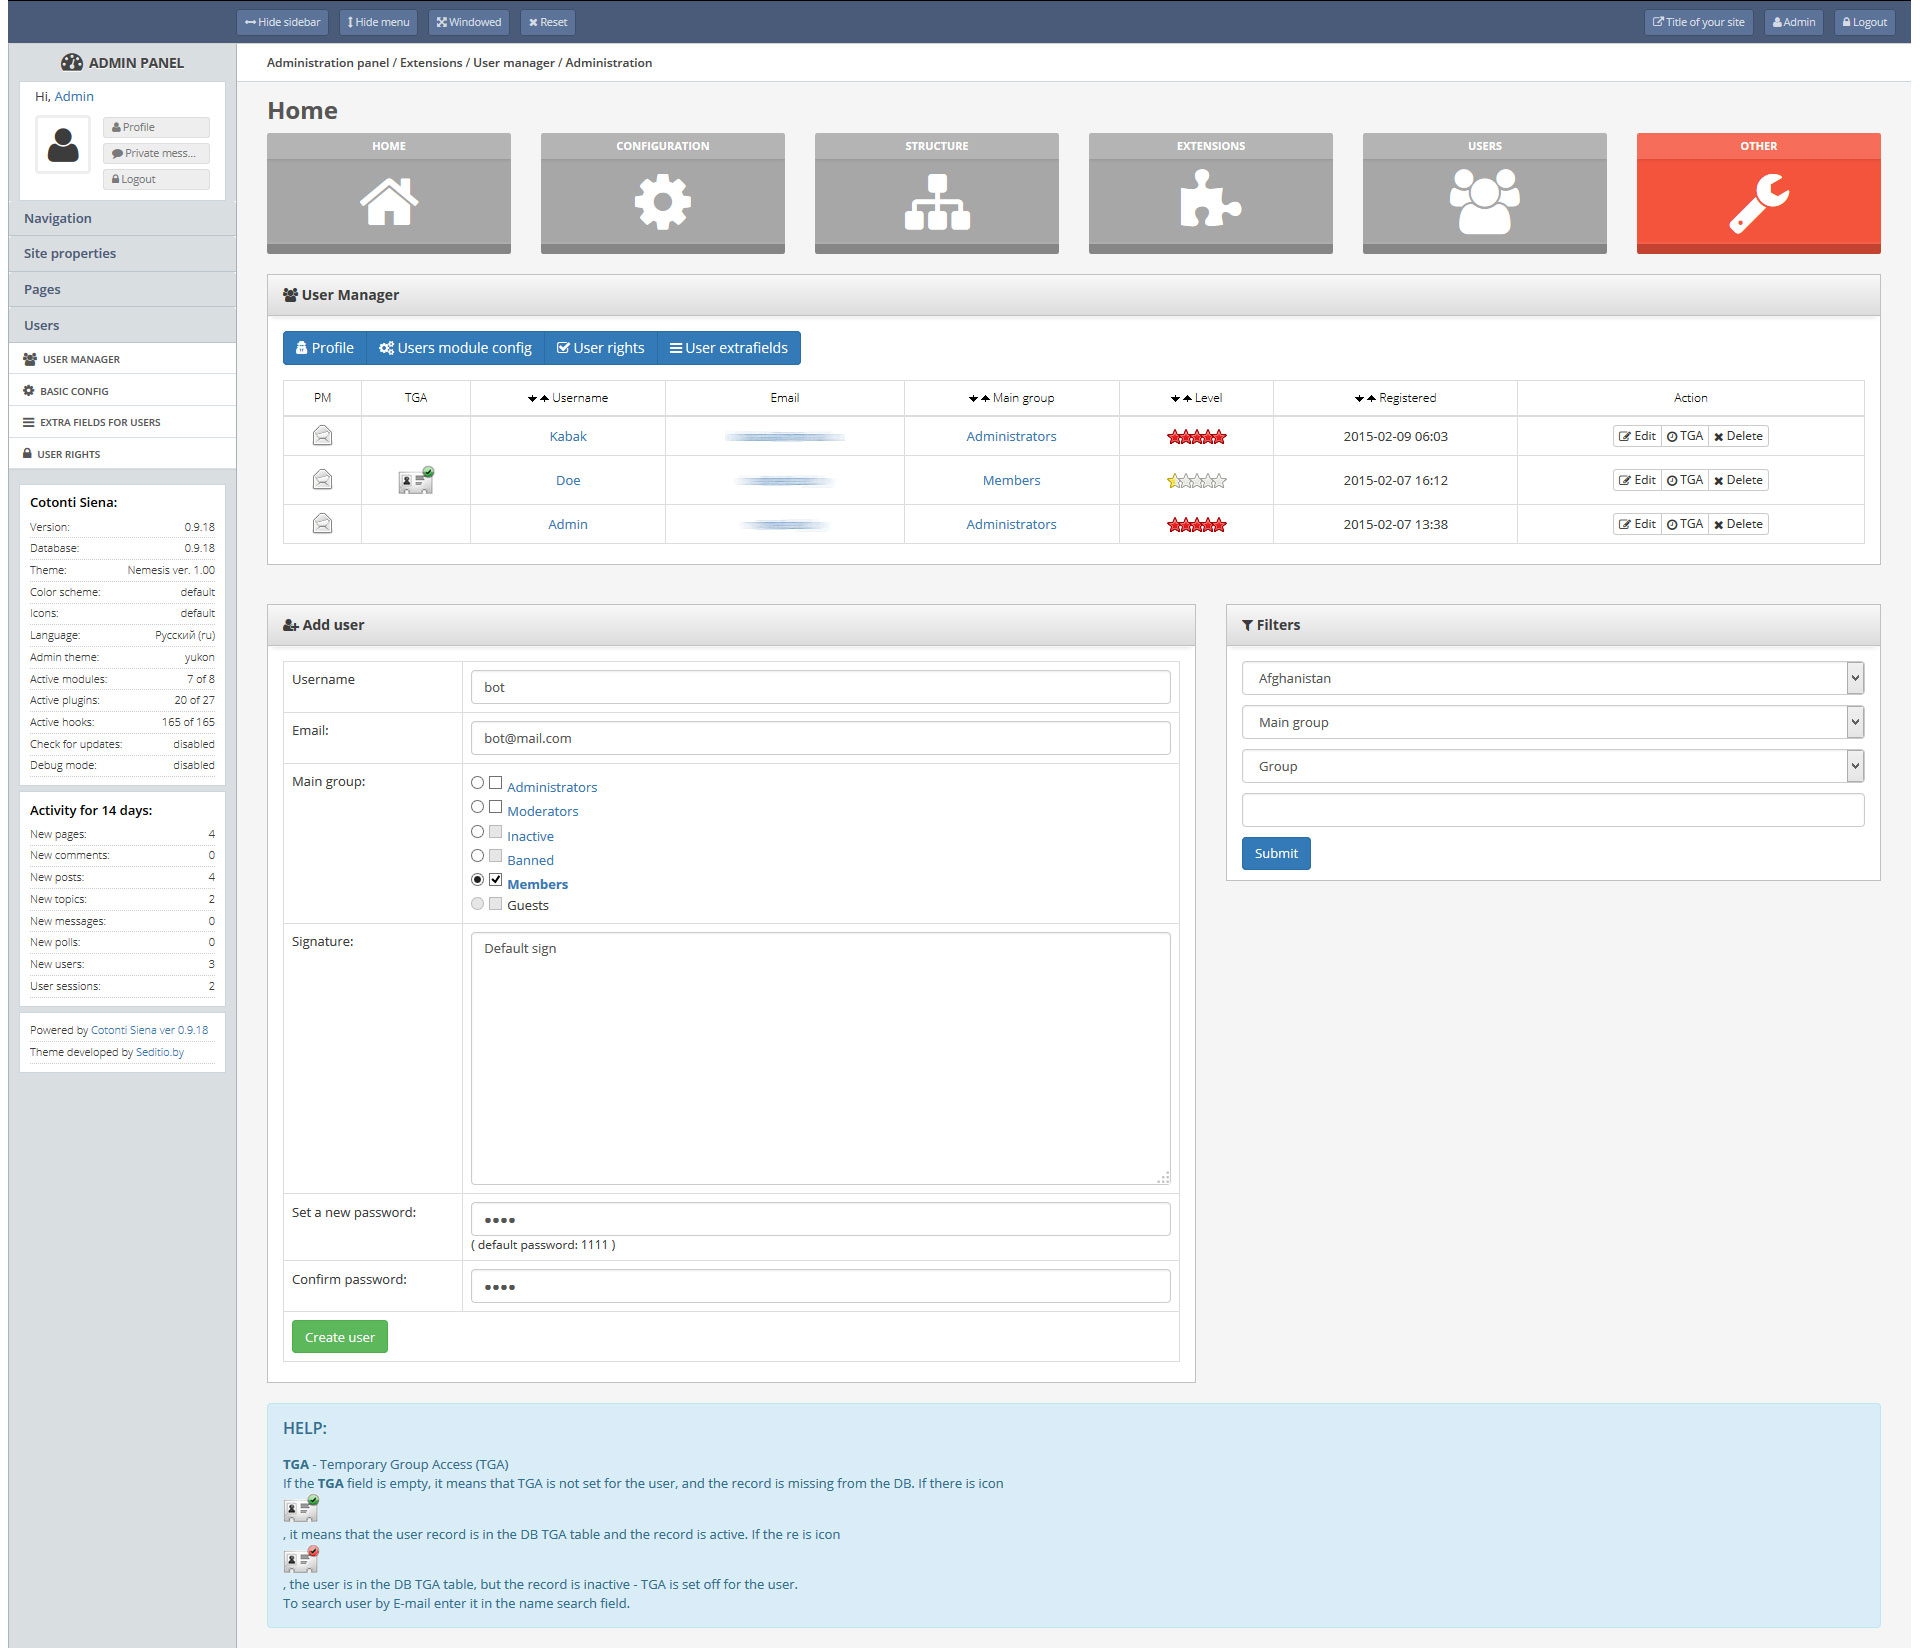
Task: Uncheck the Members group checkbox
Action: (496, 880)
